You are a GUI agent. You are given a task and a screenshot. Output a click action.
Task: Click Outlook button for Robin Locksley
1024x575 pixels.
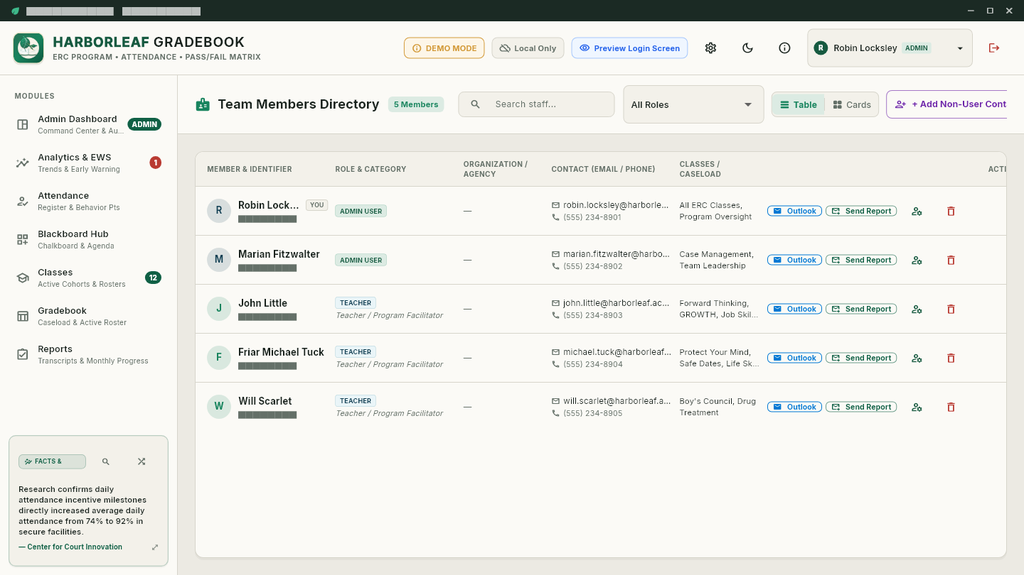(x=794, y=211)
